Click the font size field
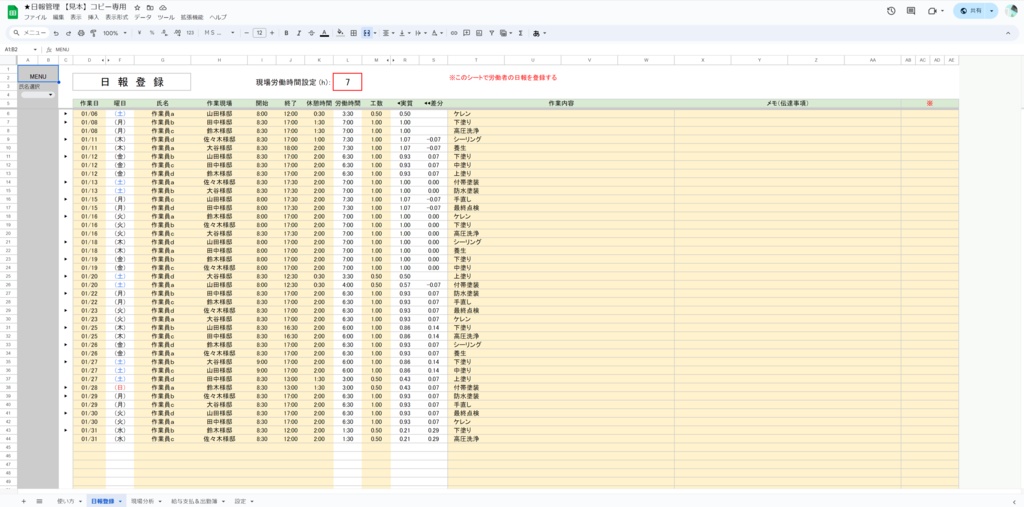The width and height of the screenshot is (1024, 507). click(259, 33)
